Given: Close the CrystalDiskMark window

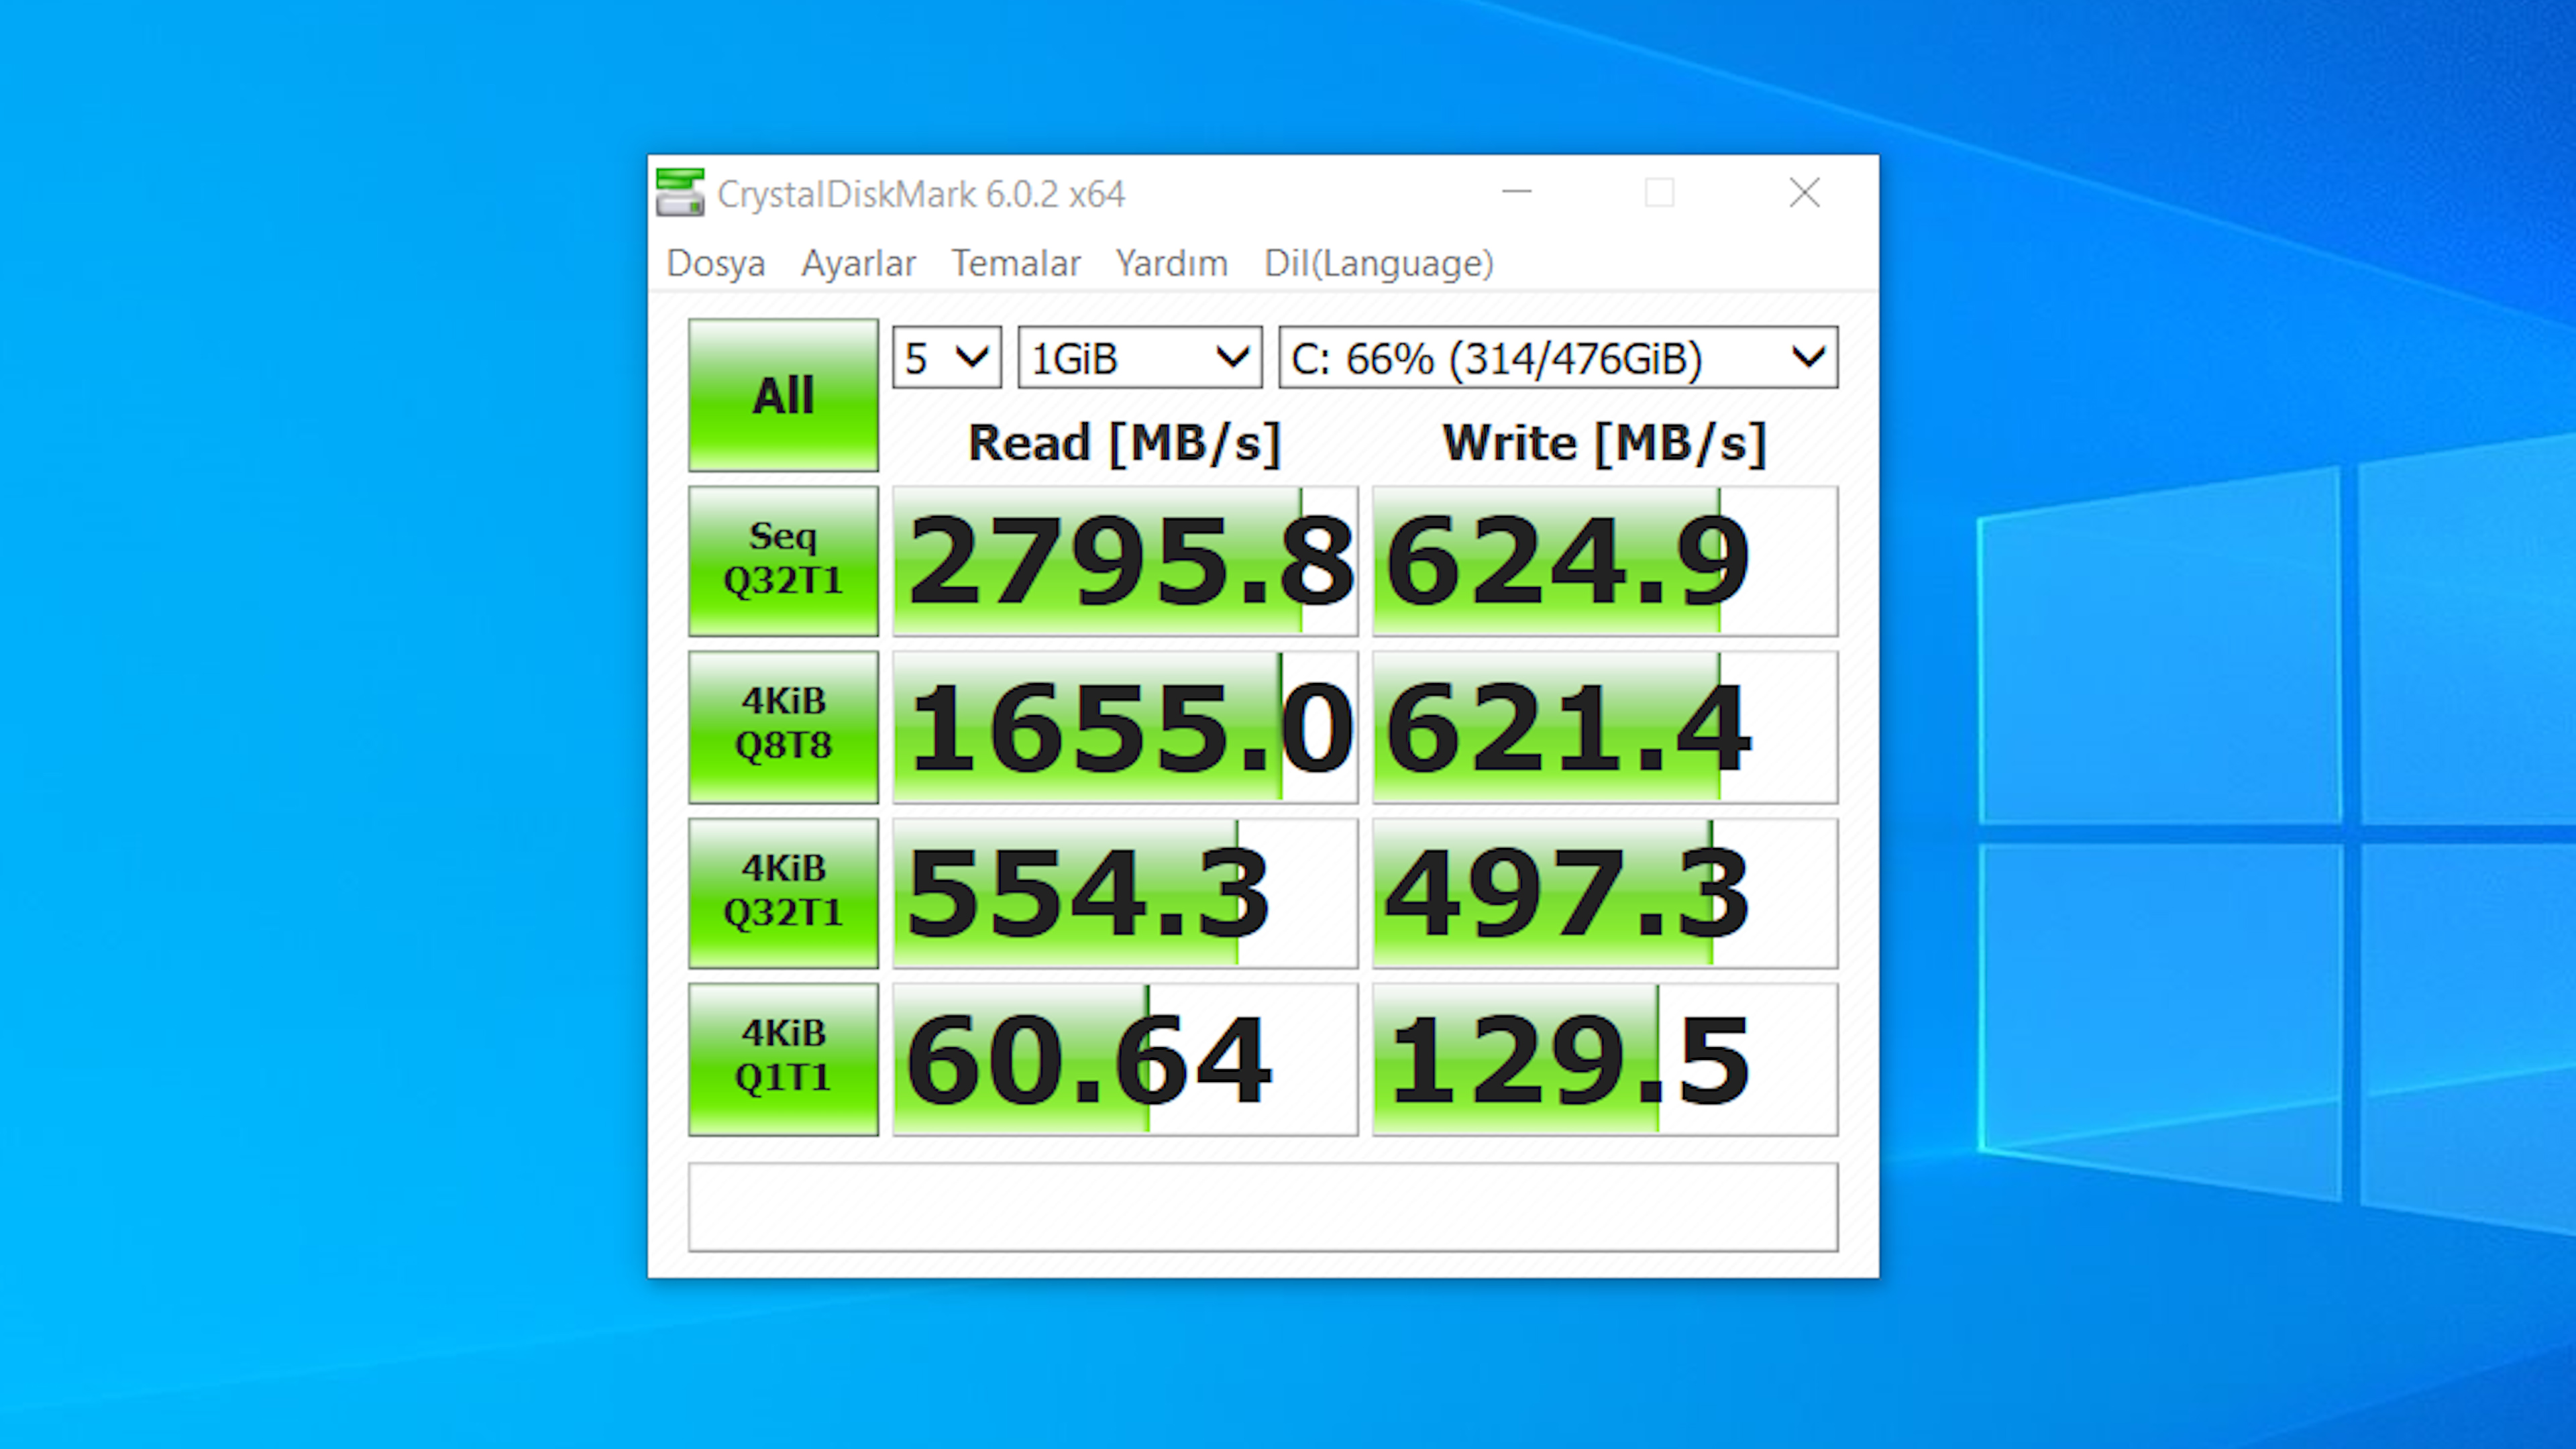Looking at the screenshot, I should [x=1805, y=192].
